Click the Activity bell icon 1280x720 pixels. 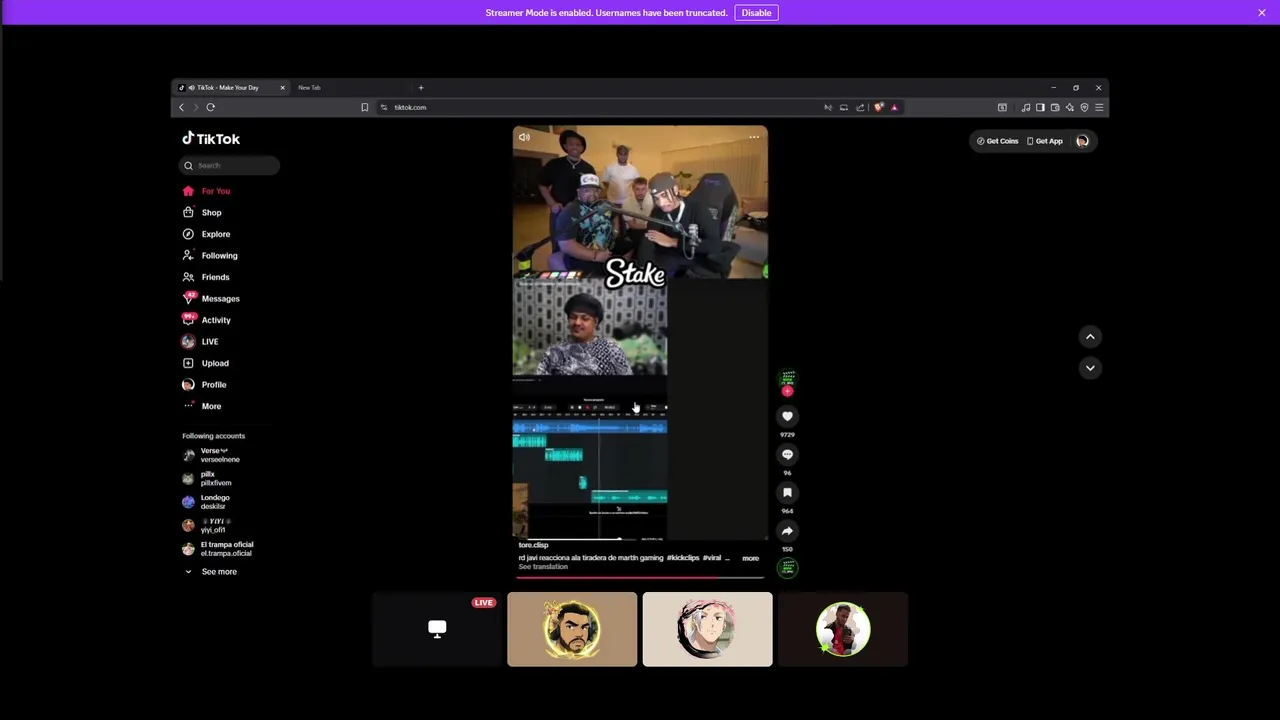(188, 320)
